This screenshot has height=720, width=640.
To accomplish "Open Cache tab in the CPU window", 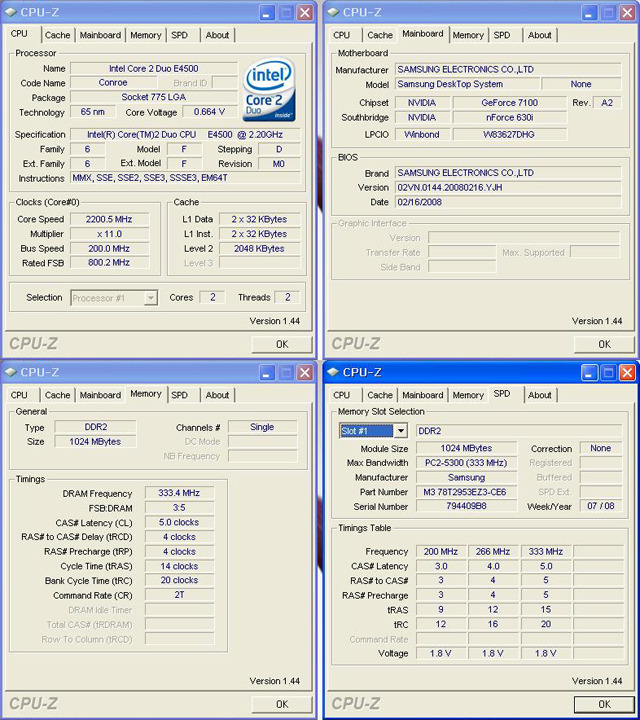I will point(57,35).
